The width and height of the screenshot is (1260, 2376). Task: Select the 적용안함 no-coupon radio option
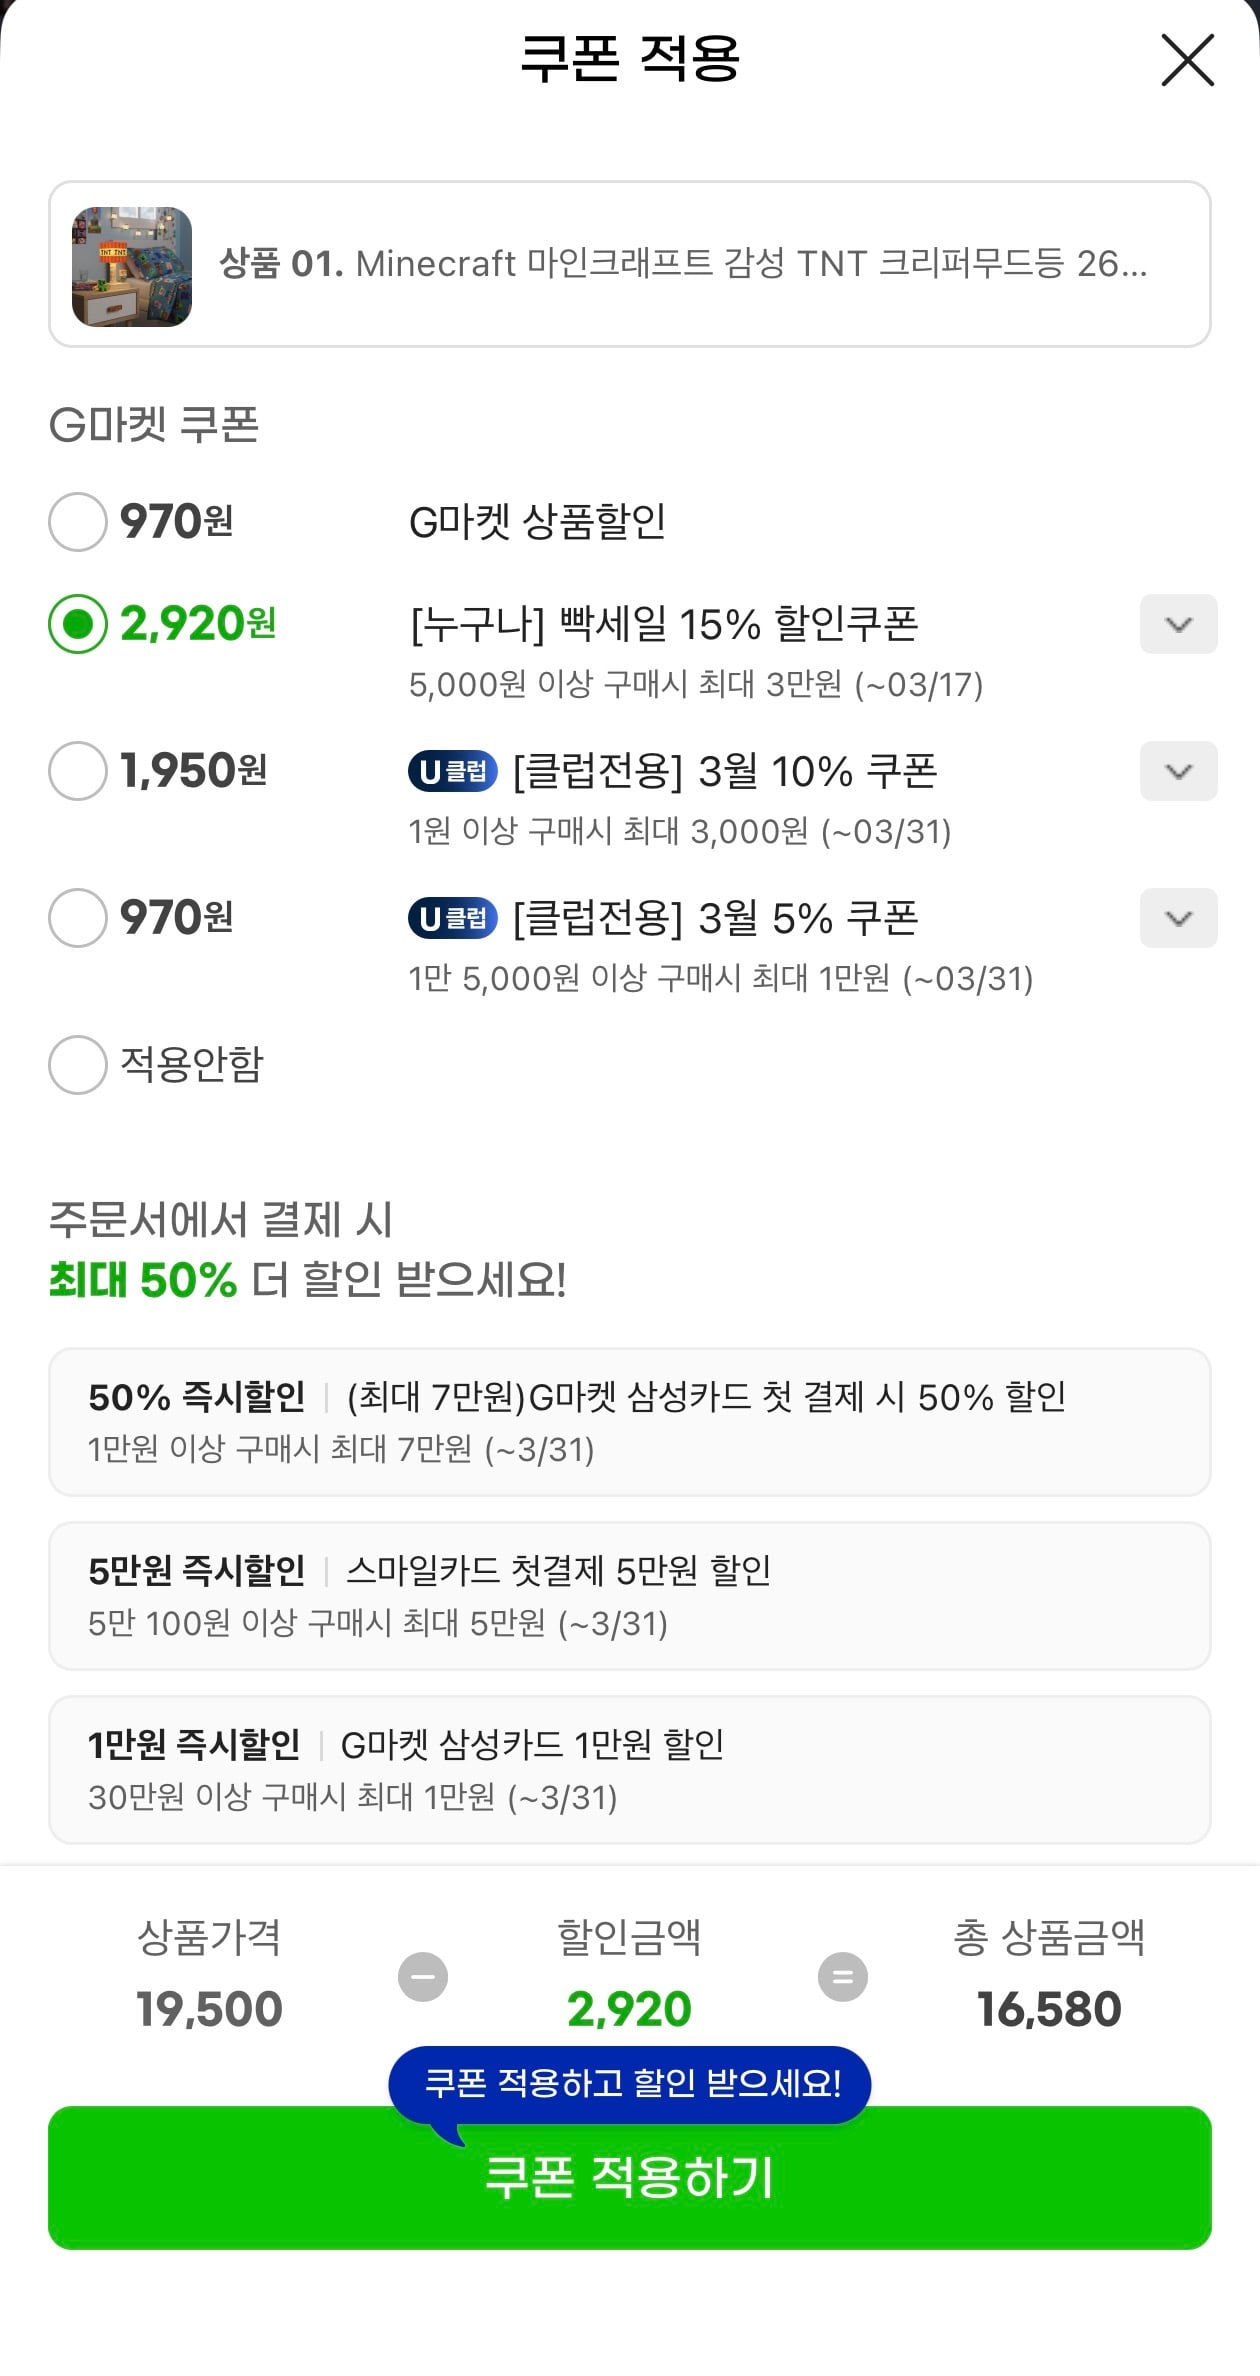click(x=78, y=1064)
